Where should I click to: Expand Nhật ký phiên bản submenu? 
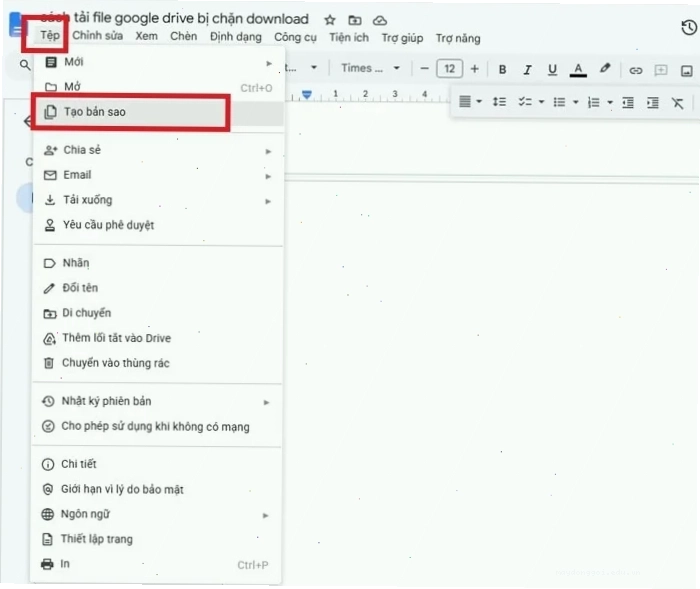pyautogui.click(x=157, y=401)
